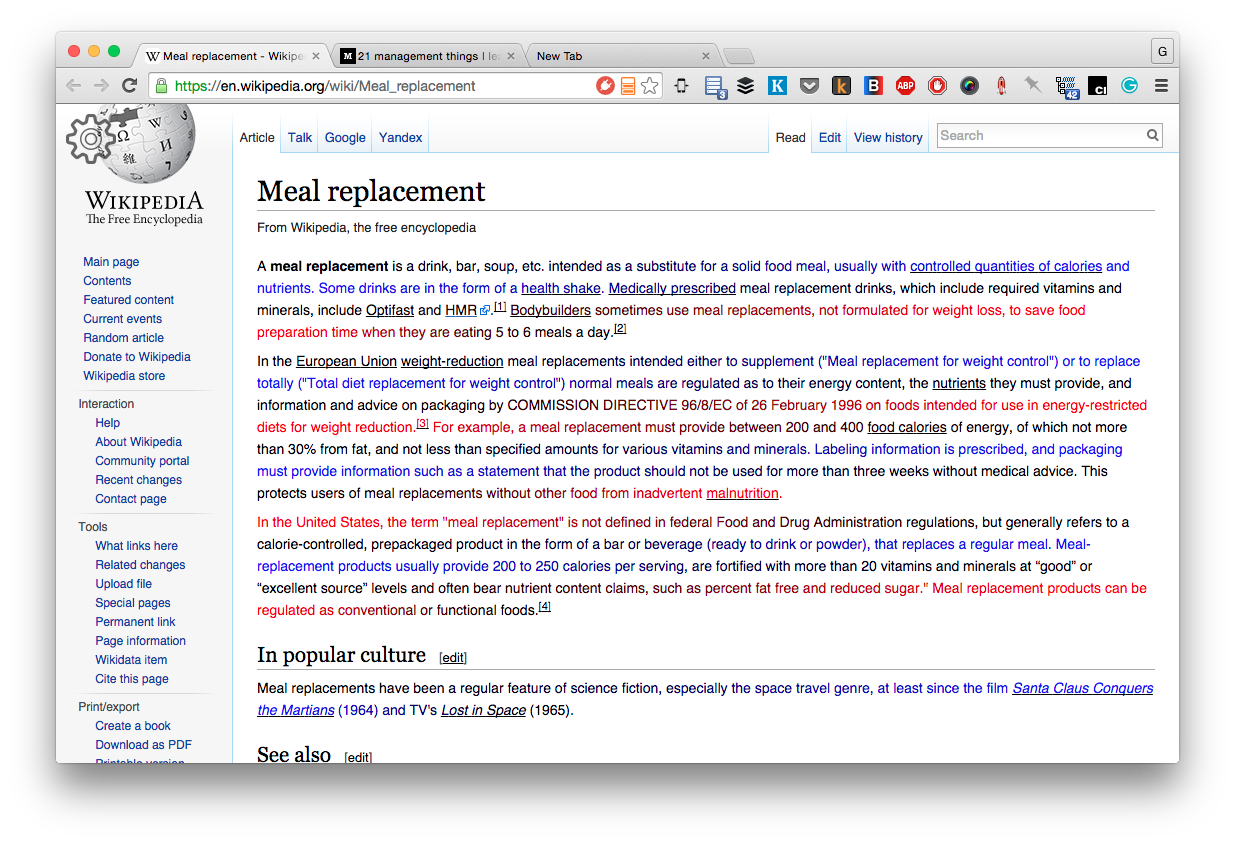Screen dimensions: 1235x843
Task: Open the Buffer stacked layers extension
Action: coord(746,86)
